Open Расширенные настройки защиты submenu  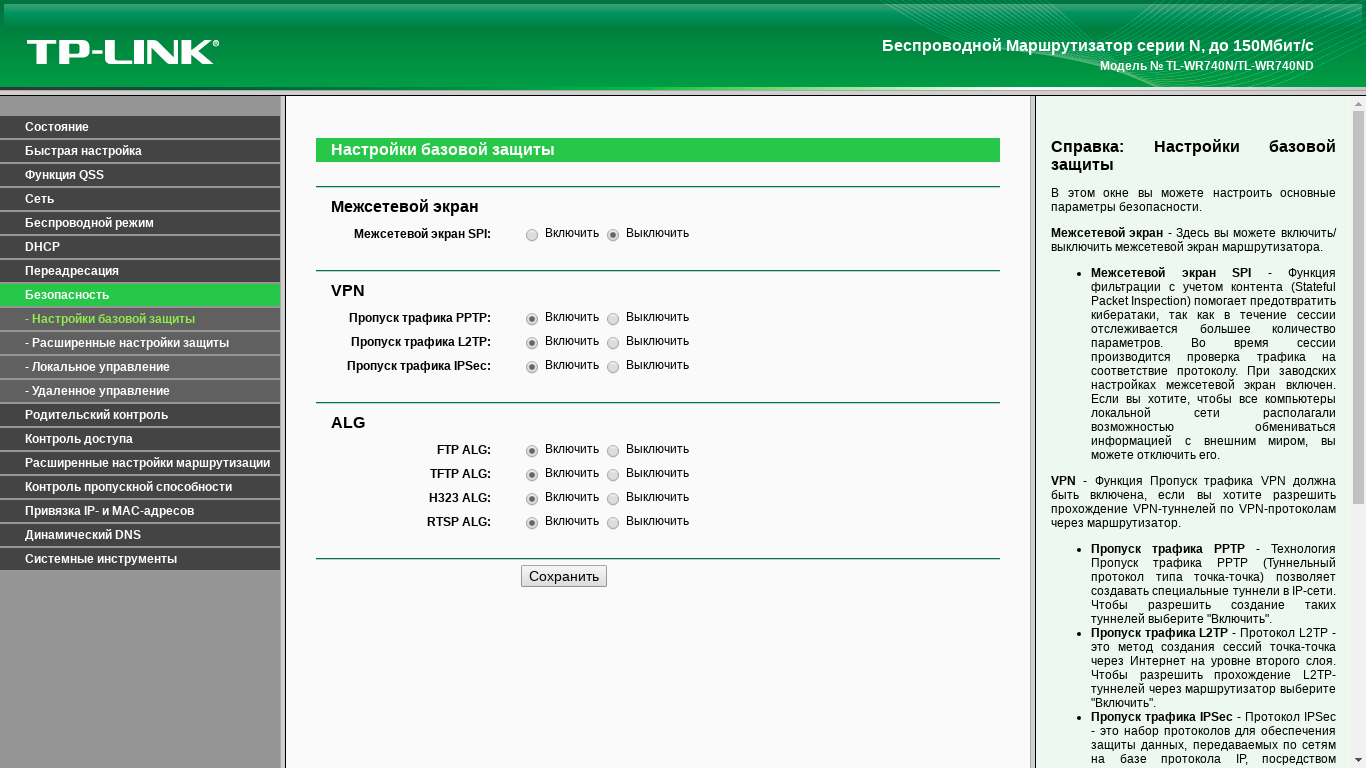tap(140, 343)
